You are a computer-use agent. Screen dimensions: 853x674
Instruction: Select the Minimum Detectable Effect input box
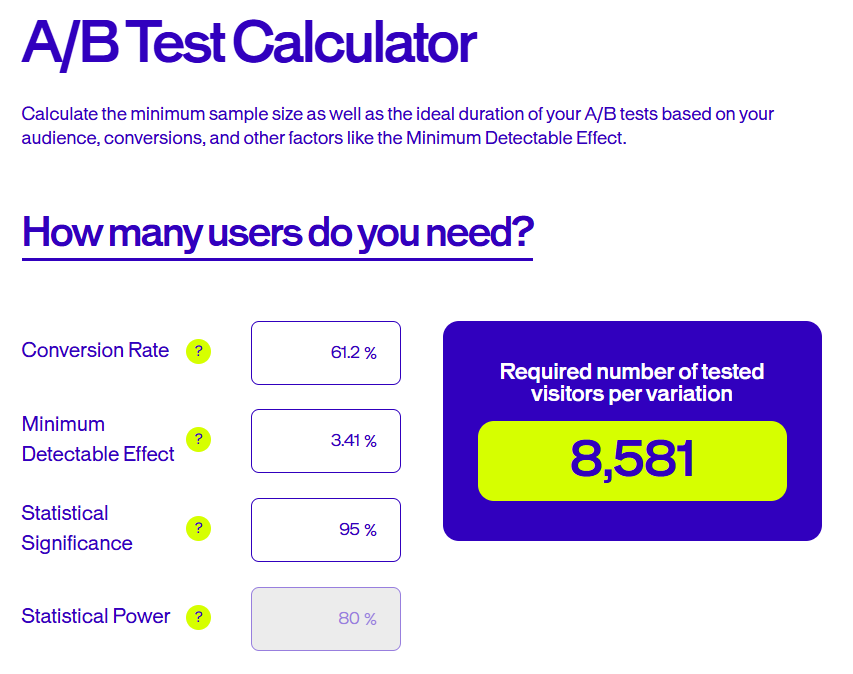pyautogui.click(x=326, y=441)
